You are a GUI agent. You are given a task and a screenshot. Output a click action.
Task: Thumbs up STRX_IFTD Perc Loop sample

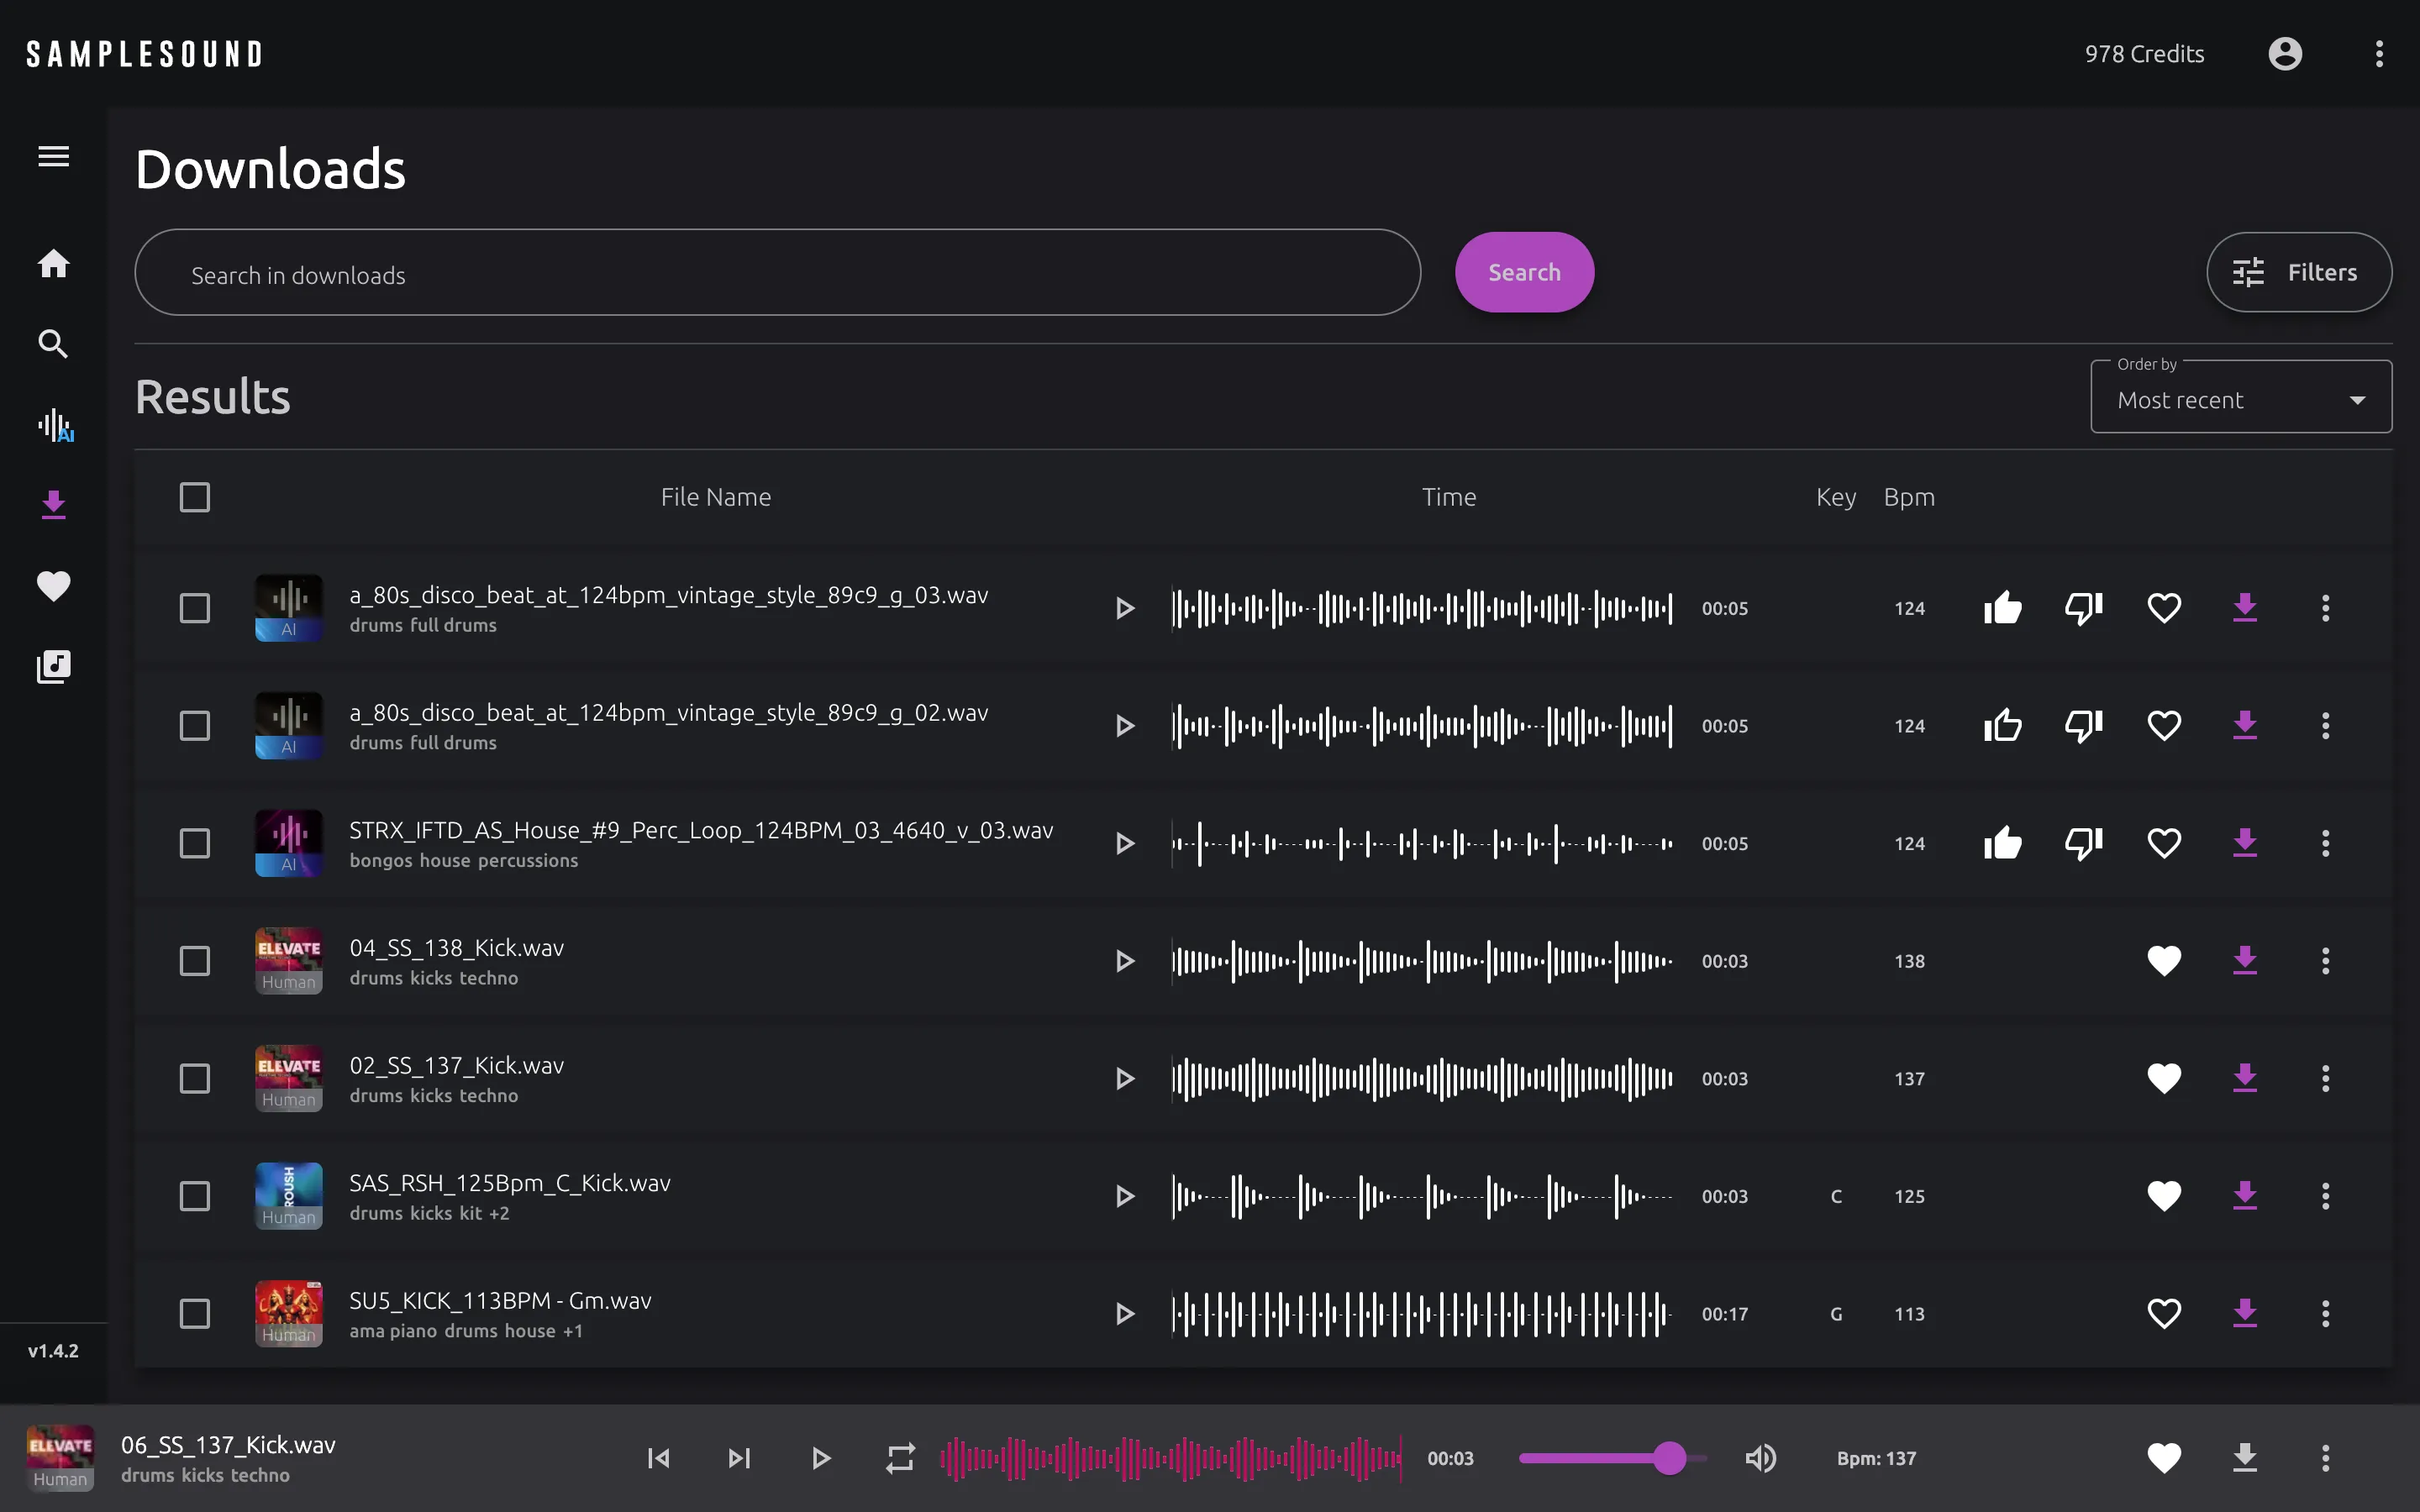pyautogui.click(x=2003, y=844)
